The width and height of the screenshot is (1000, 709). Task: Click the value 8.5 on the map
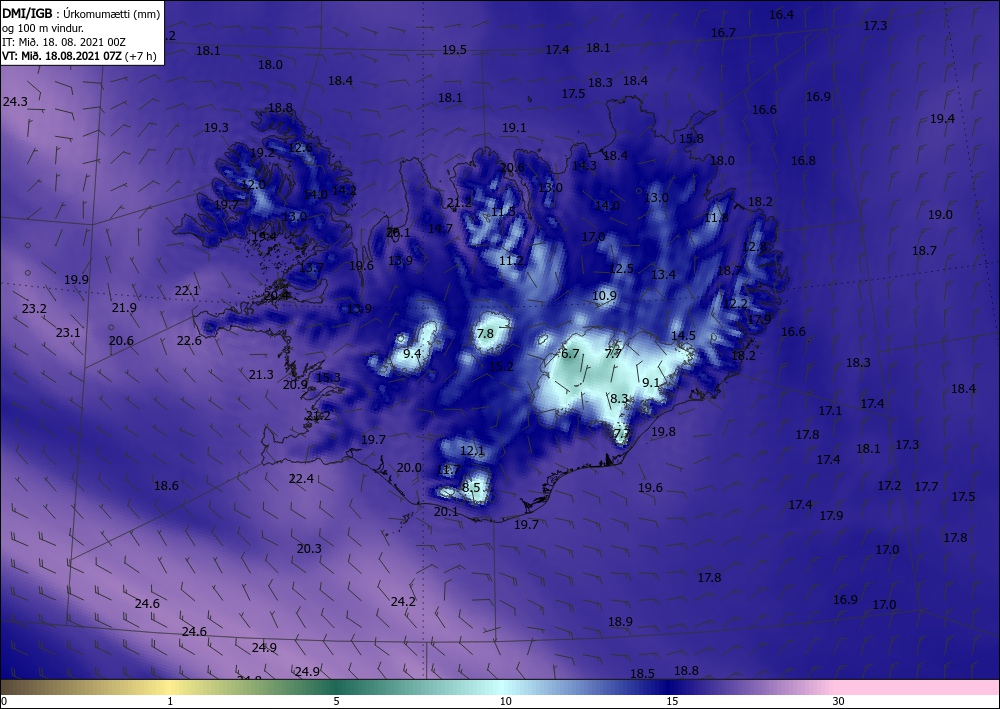[x=471, y=487]
